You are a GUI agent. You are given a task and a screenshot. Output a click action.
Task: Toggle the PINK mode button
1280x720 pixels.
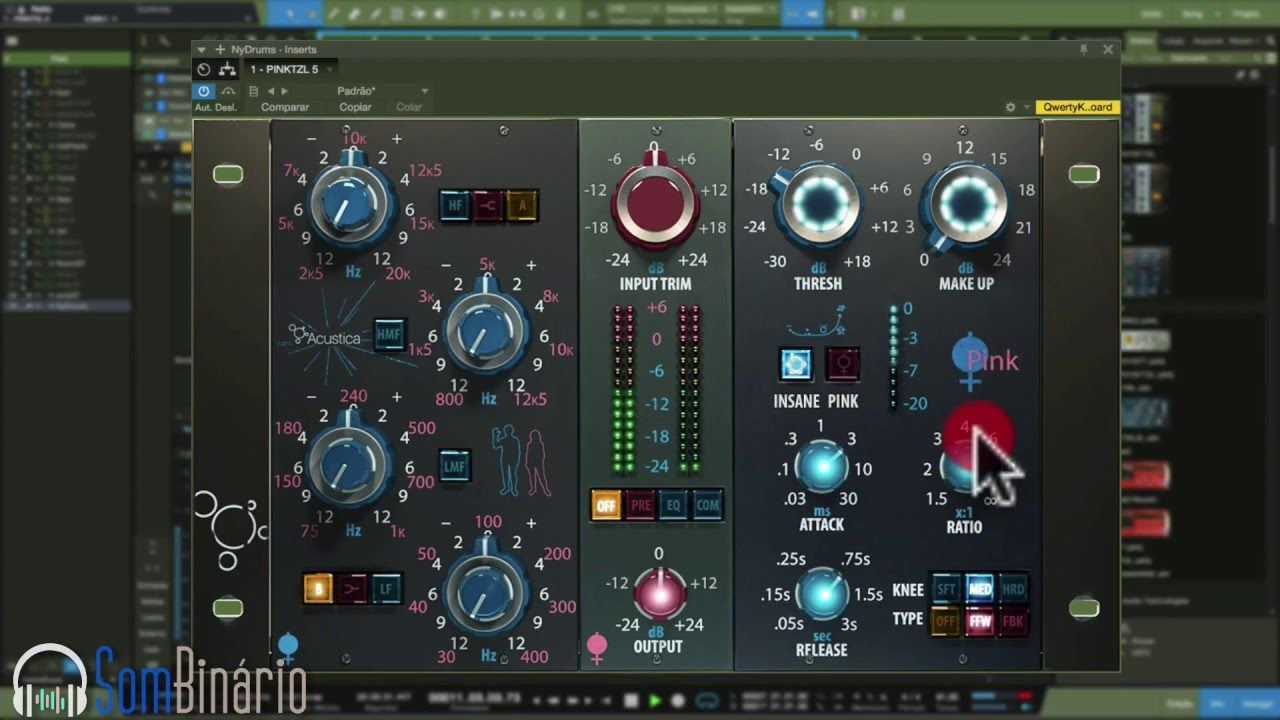[x=843, y=365]
